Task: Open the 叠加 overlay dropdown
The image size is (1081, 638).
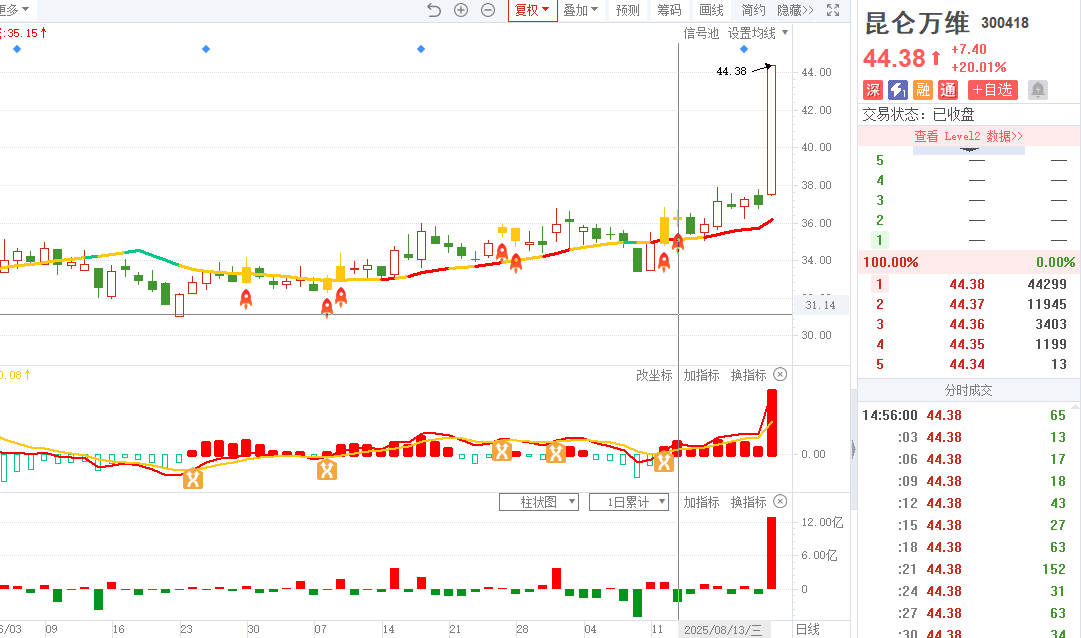Action: click(580, 10)
